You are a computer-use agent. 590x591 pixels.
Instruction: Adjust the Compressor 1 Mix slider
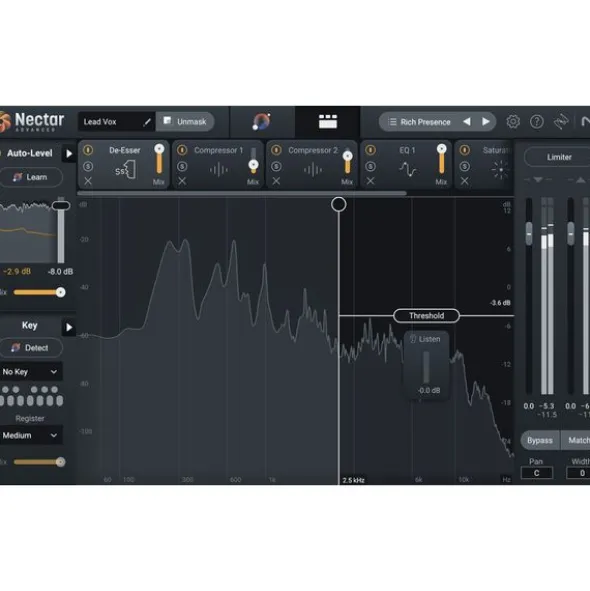click(x=253, y=160)
